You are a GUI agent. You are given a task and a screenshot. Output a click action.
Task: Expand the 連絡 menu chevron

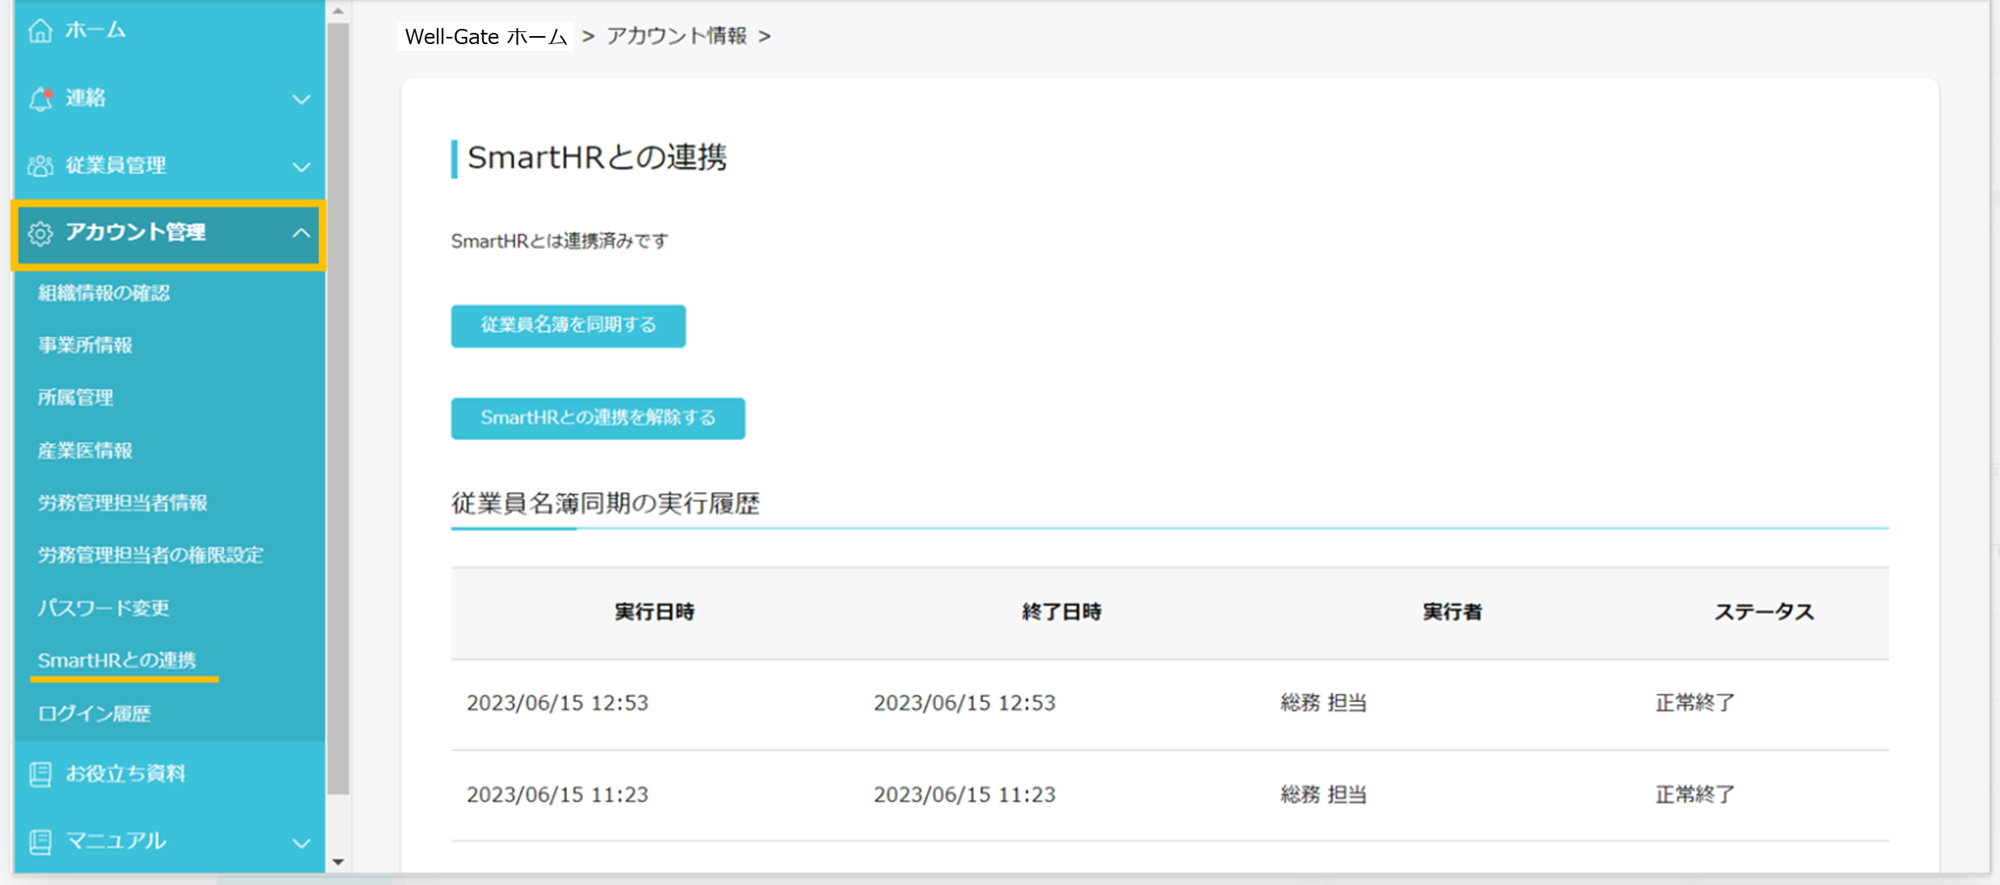(301, 99)
